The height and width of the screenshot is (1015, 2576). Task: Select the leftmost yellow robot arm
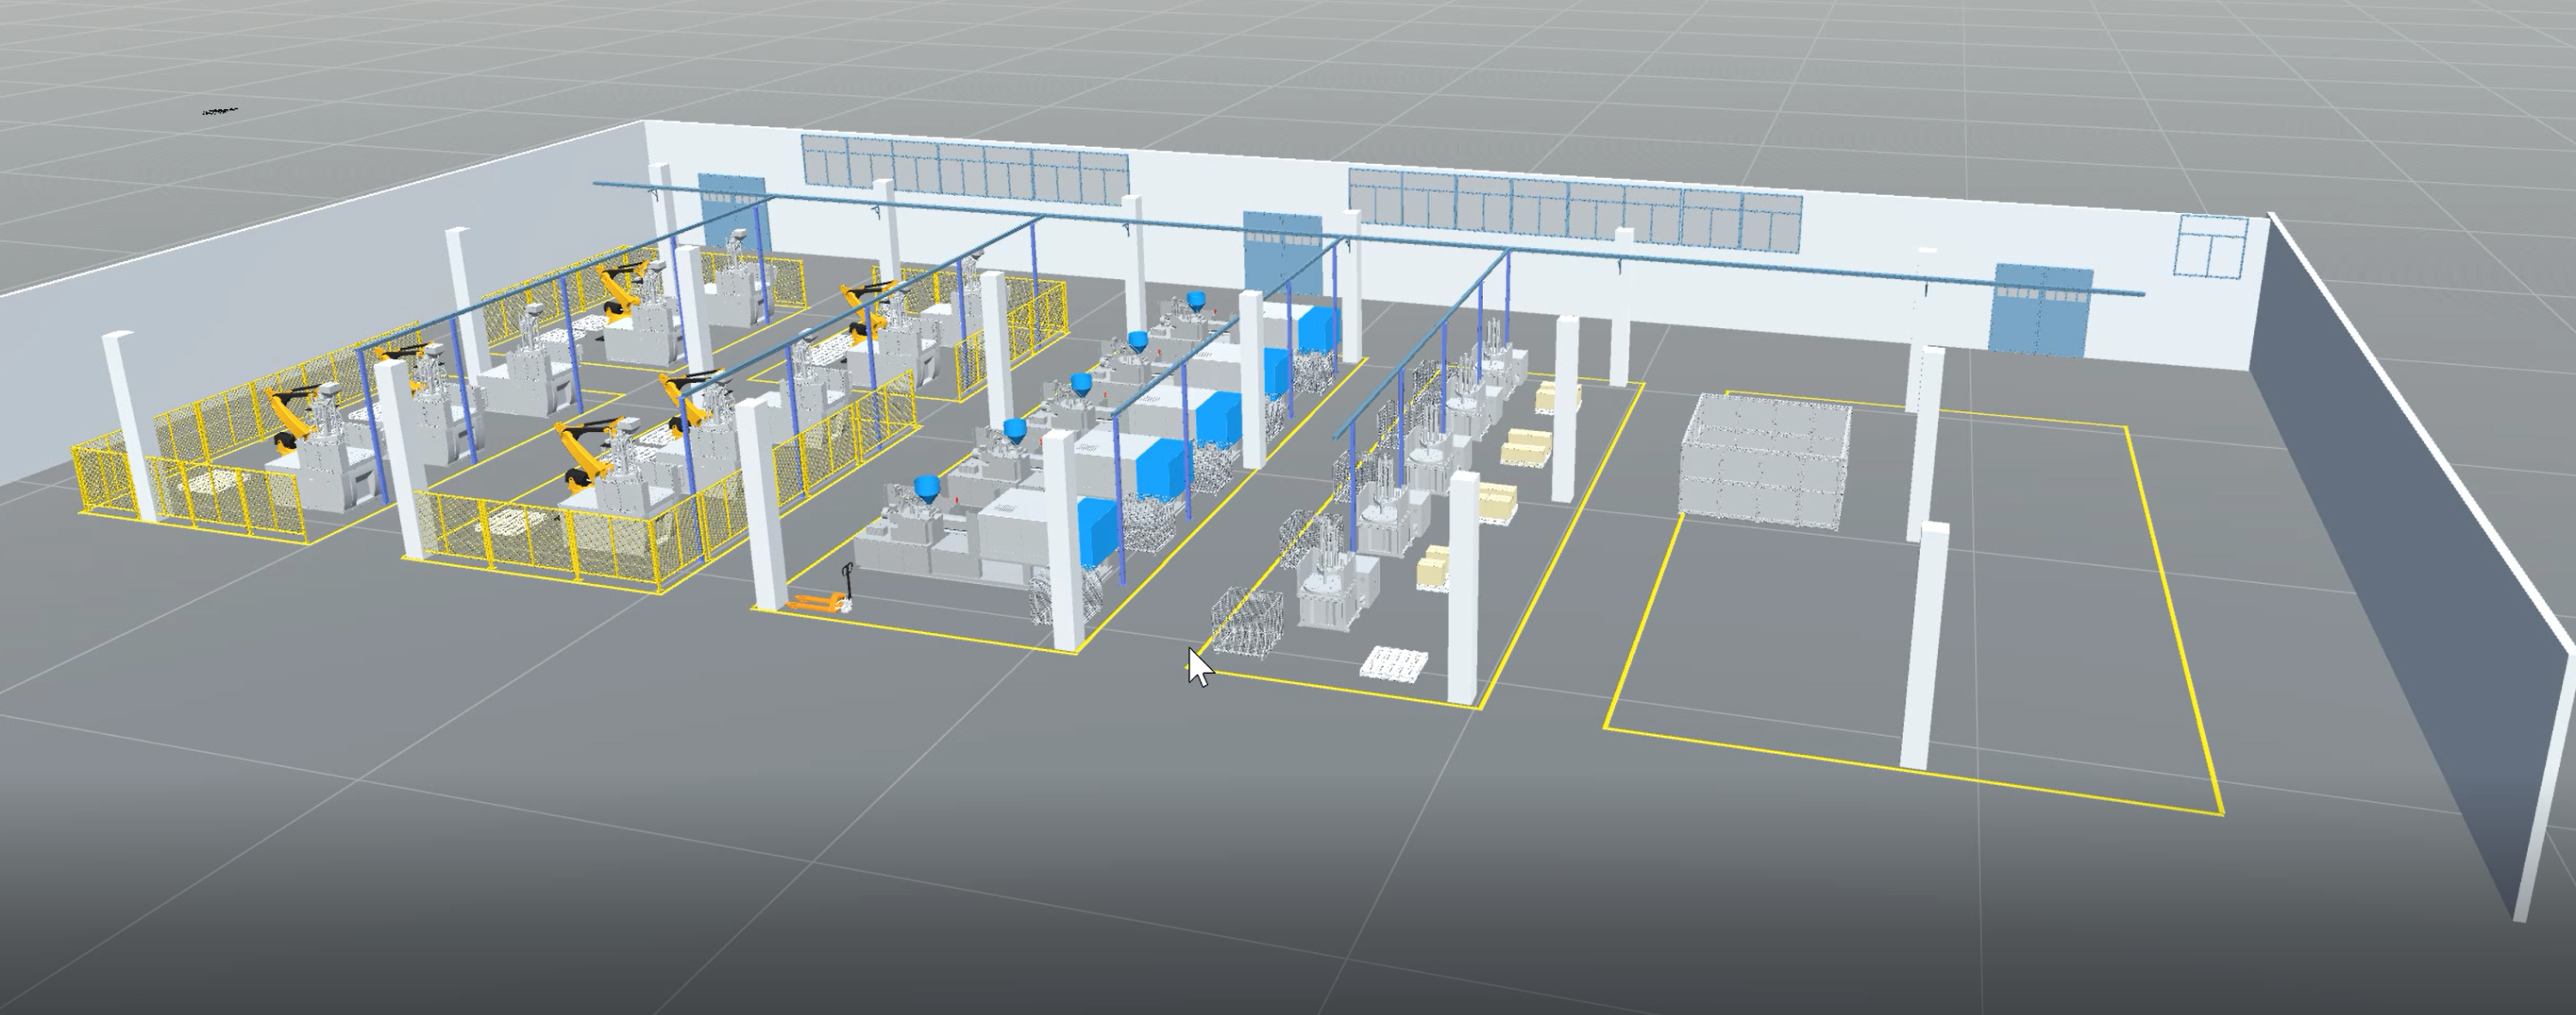(x=290, y=415)
